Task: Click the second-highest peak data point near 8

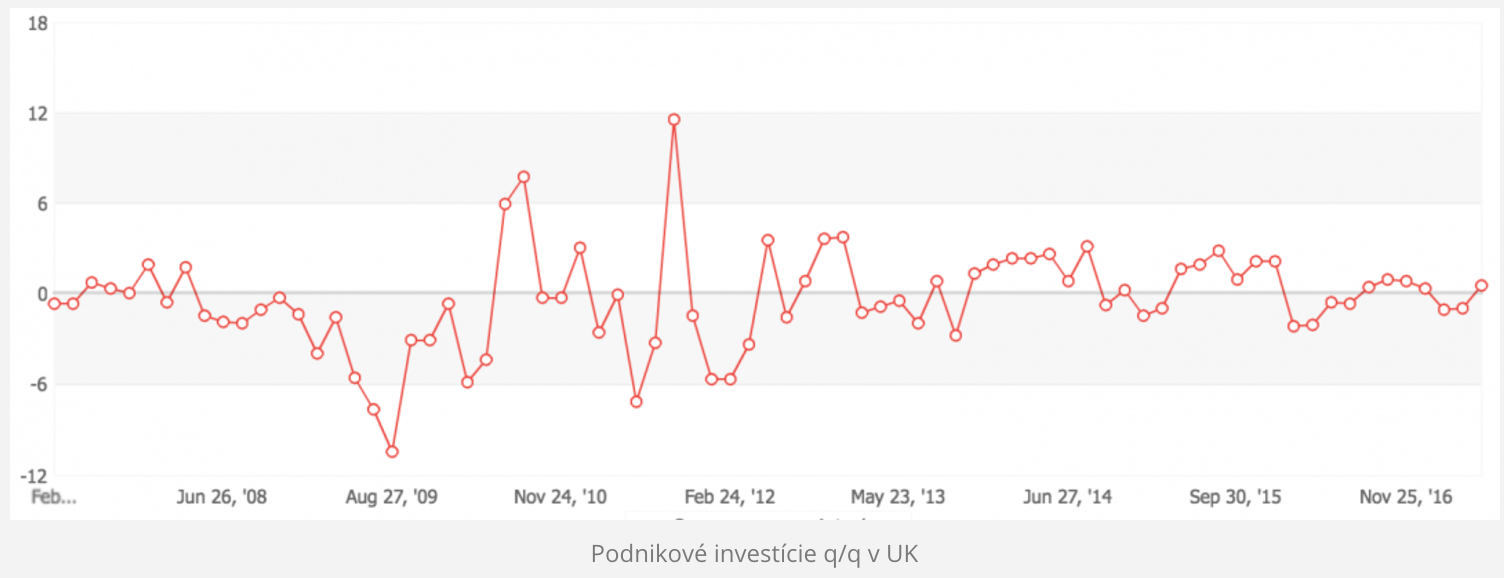Action: [523, 177]
